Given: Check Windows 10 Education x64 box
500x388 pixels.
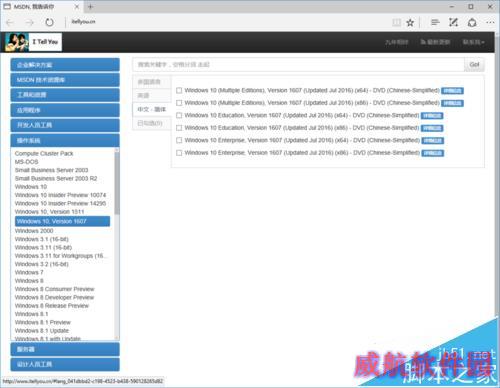Looking at the screenshot, I should (179, 115).
